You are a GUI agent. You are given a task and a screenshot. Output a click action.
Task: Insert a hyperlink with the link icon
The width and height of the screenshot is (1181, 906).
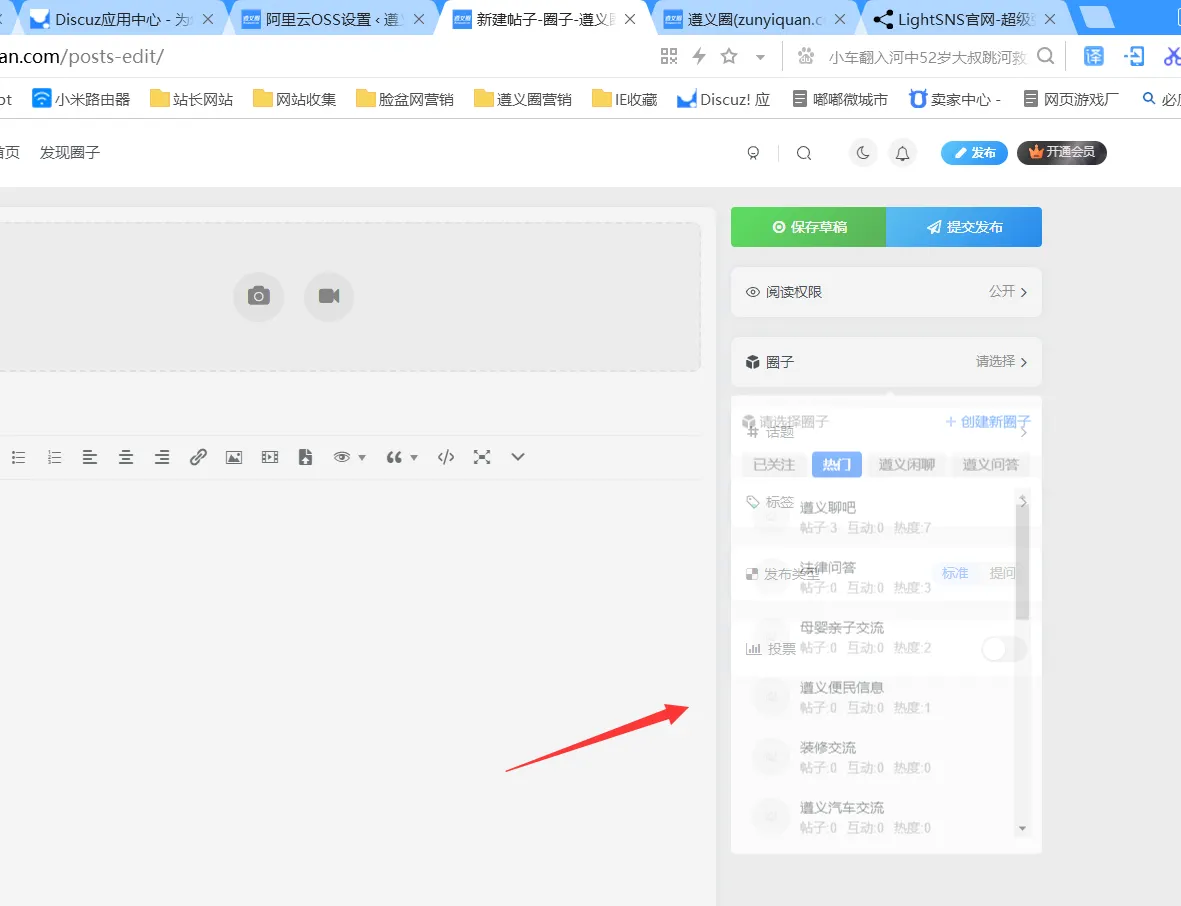(198, 457)
